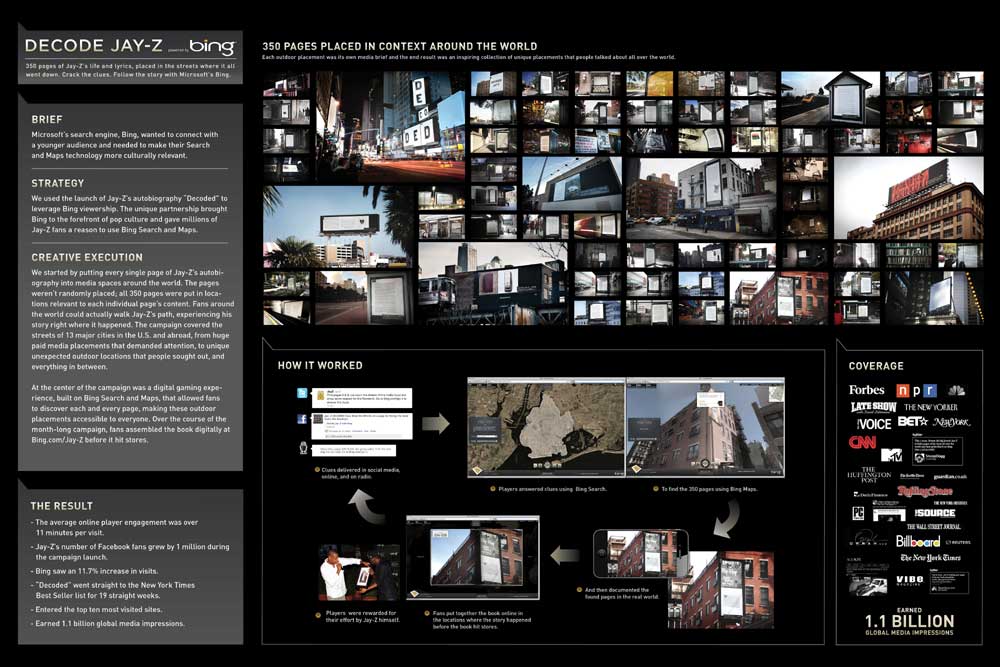Click caption 'Players answered clues using Bing Search.'
1000x667 pixels.
click(552, 489)
